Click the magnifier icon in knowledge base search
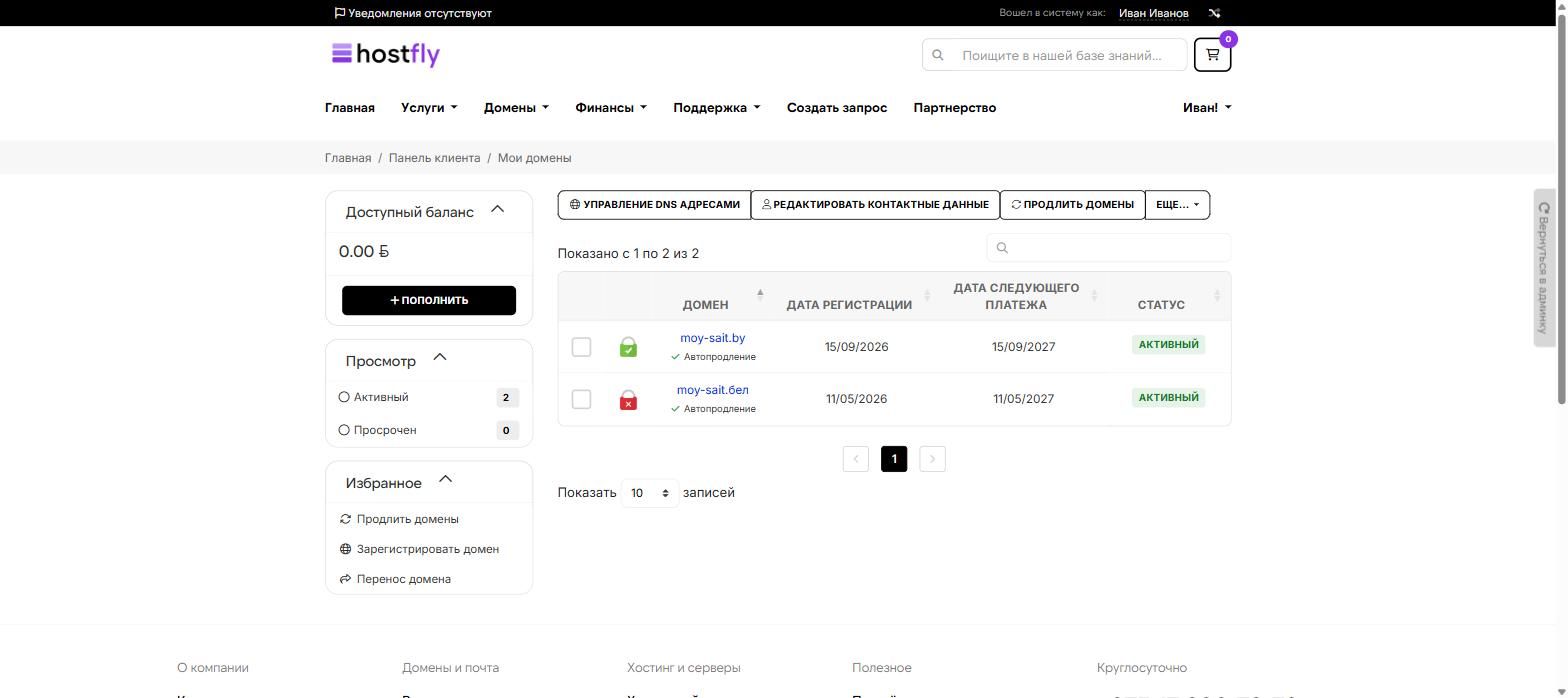This screenshot has width=1568, height=698. [x=938, y=55]
